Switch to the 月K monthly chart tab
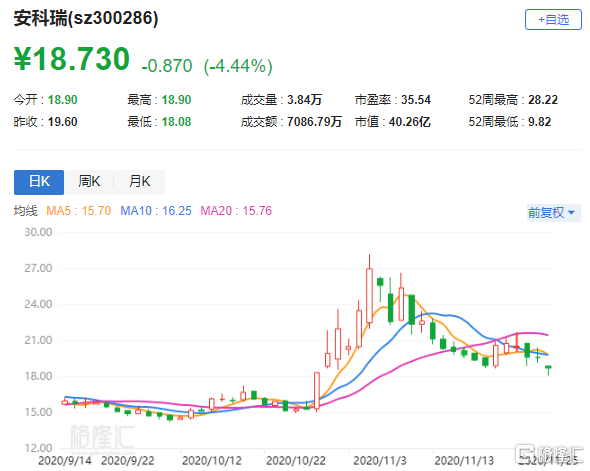This screenshot has width=590, height=471. point(139,182)
